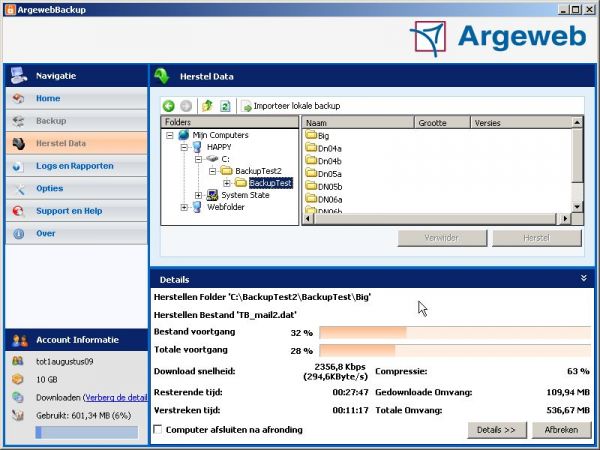
Task: Collapse the HAPPY tree node
Action: pos(184,147)
